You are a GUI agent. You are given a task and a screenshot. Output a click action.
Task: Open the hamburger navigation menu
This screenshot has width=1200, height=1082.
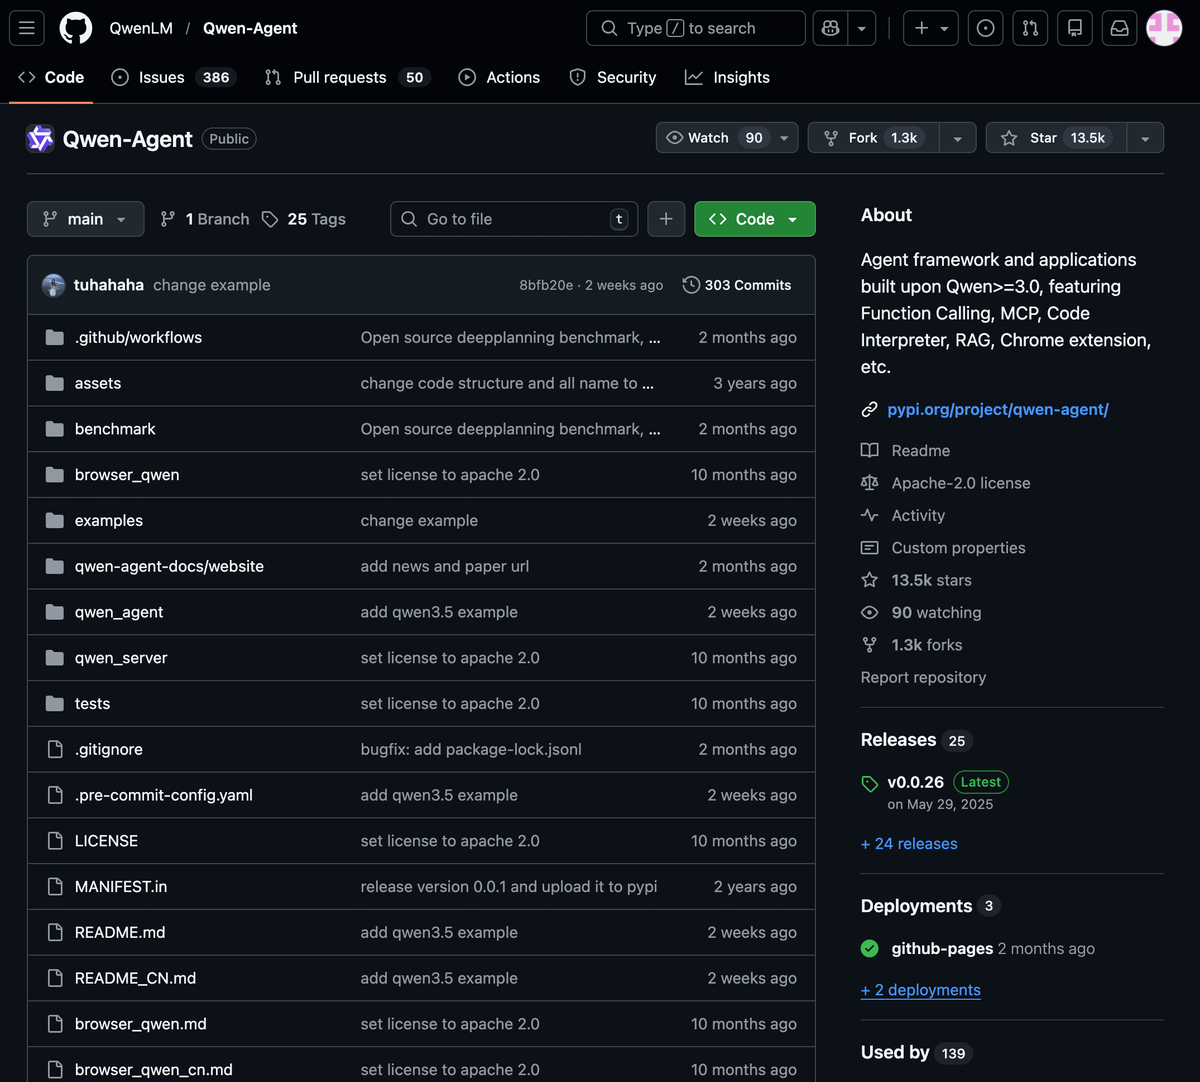(27, 28)
